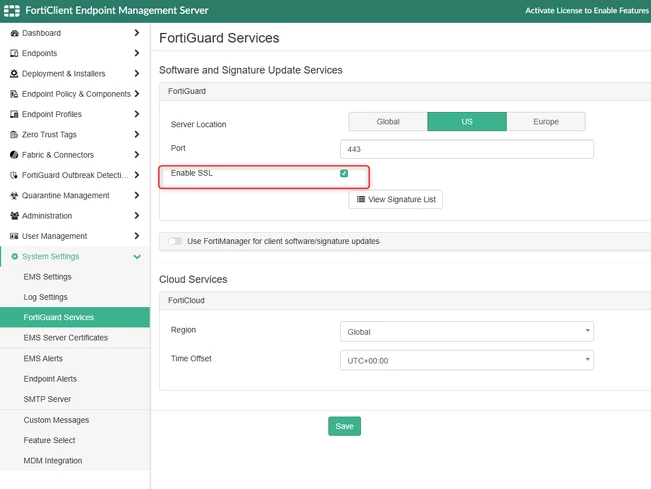Expand the Endpoint Profiles chevron
Viewport: 651px width, 489px height.
pos(137,114)
